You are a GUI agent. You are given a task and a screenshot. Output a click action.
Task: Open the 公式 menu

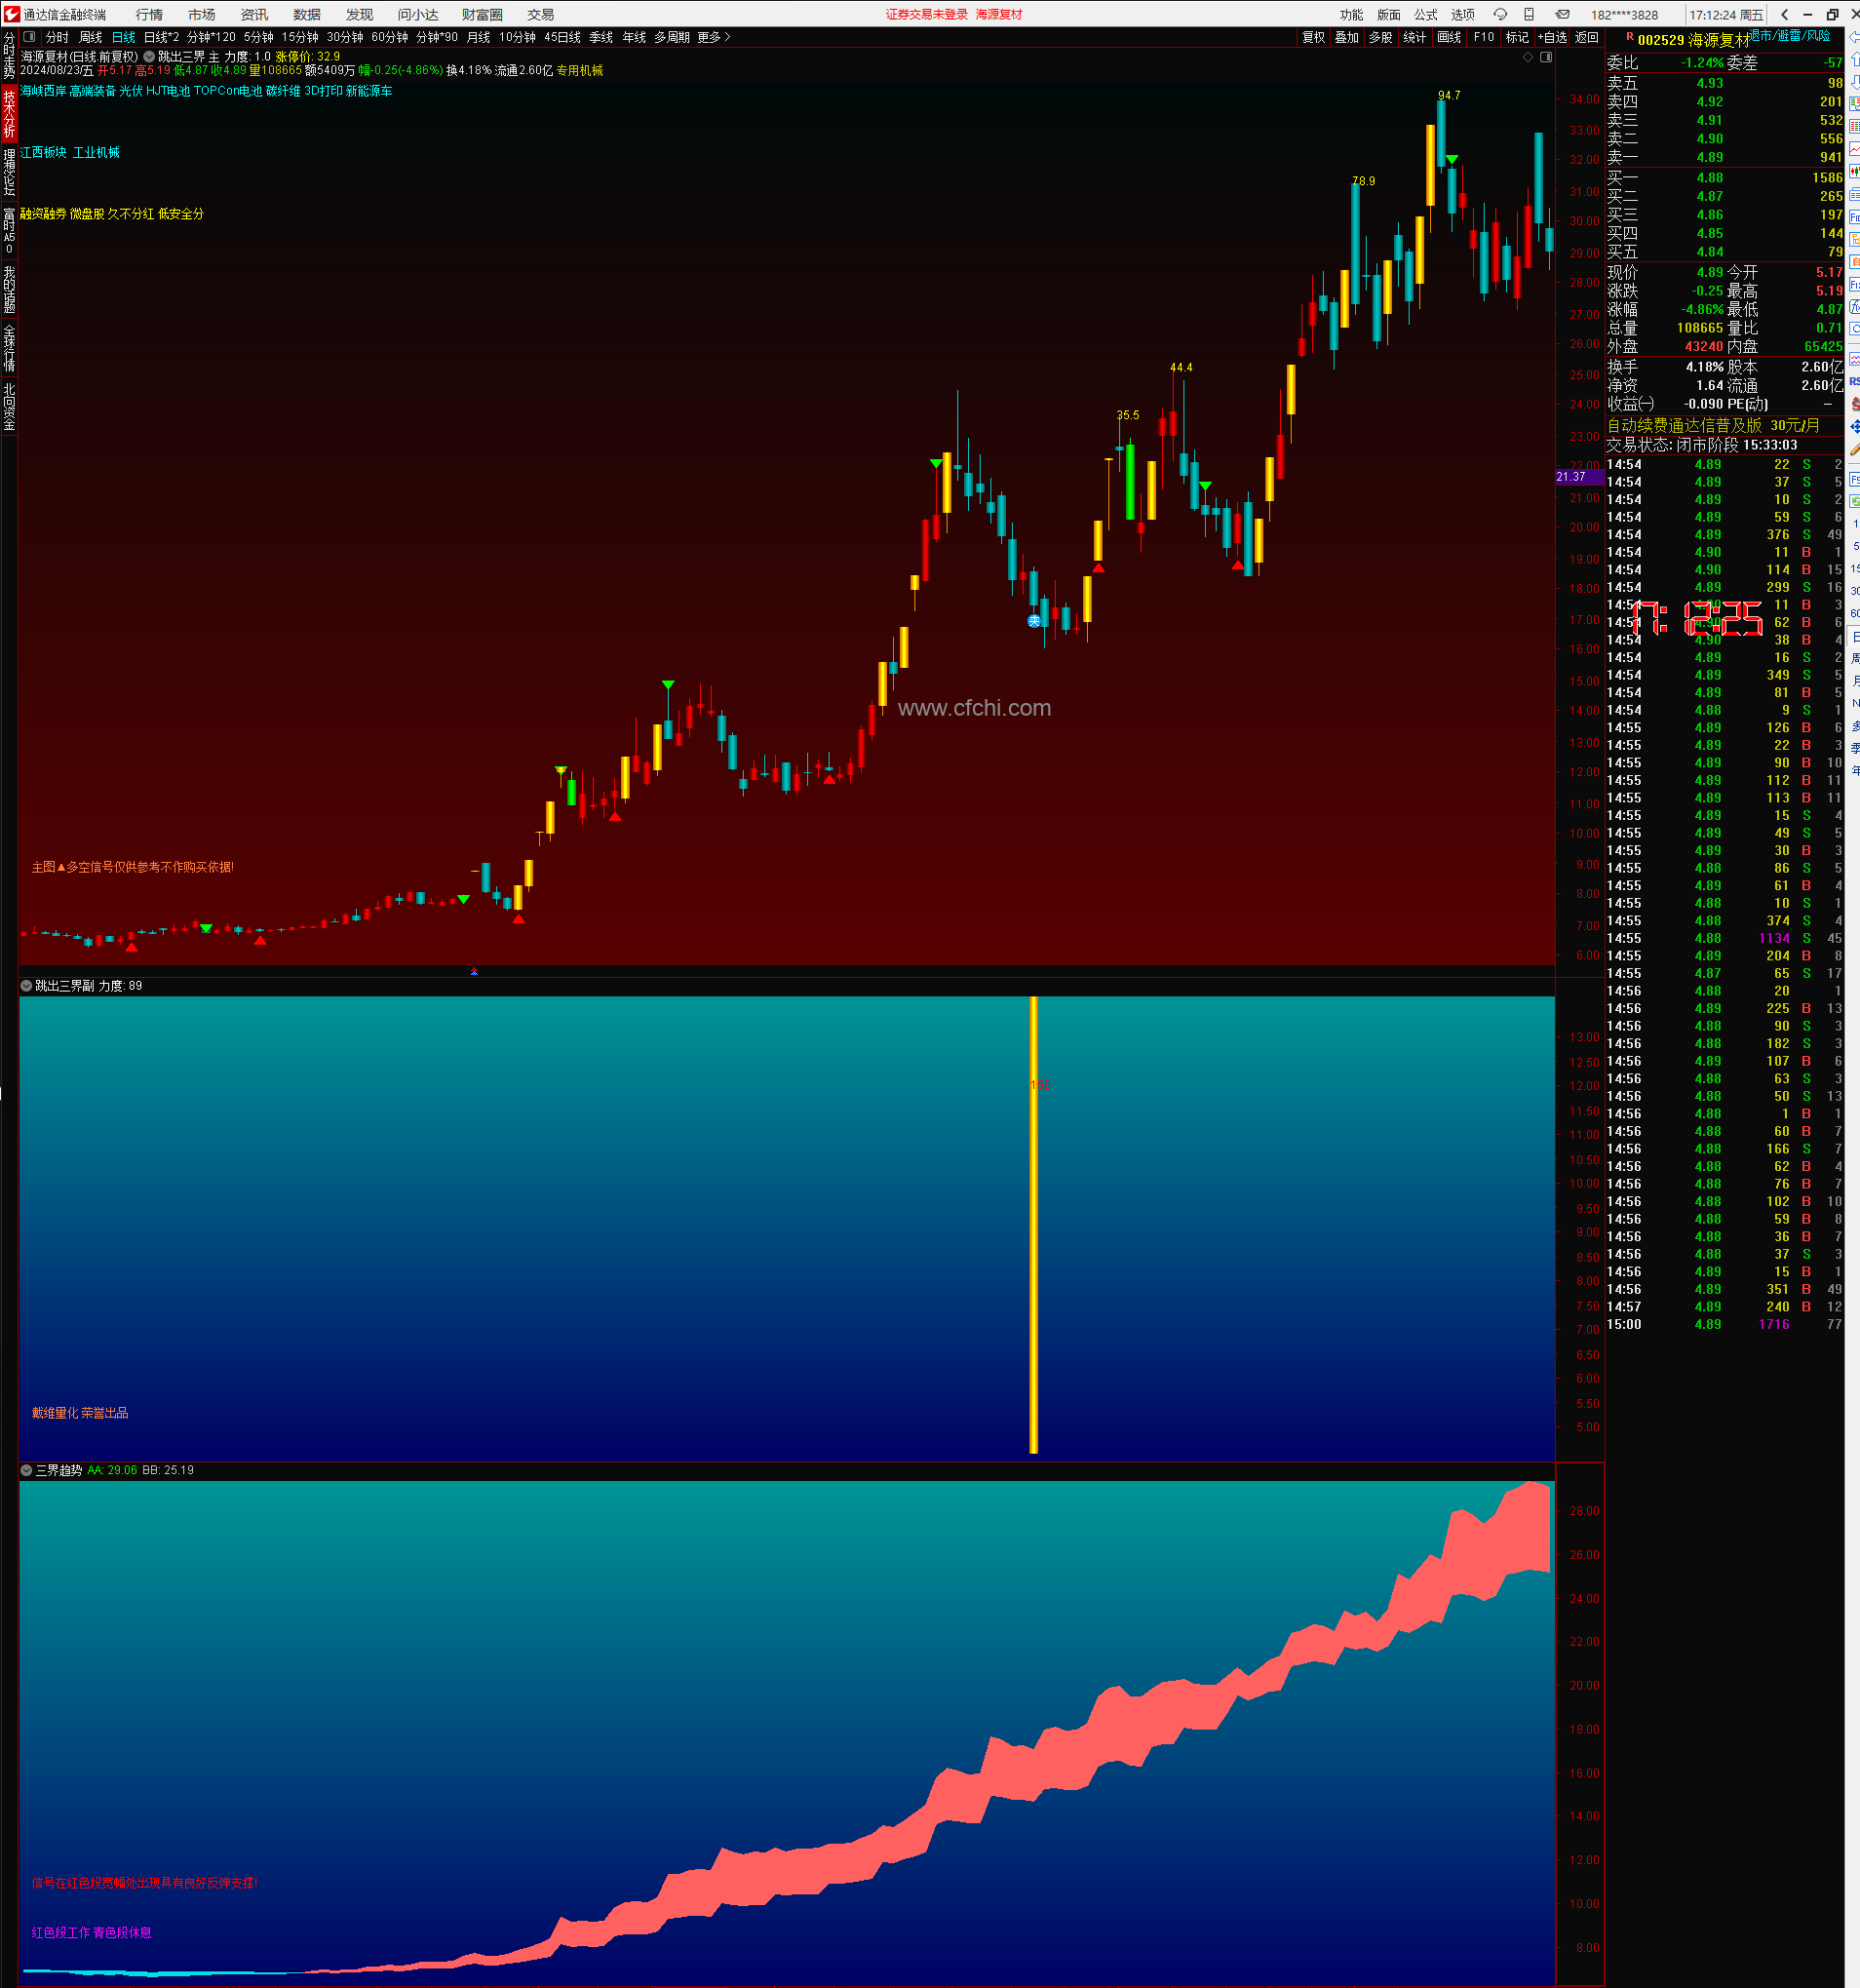tap(1425, 14)
